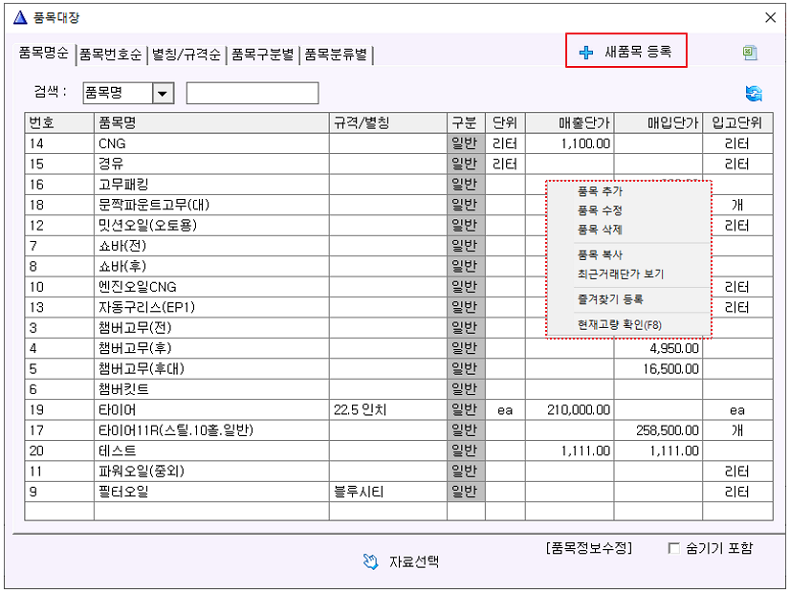
Task: Click the 매입단가 column header
Action: coord(659,123)
